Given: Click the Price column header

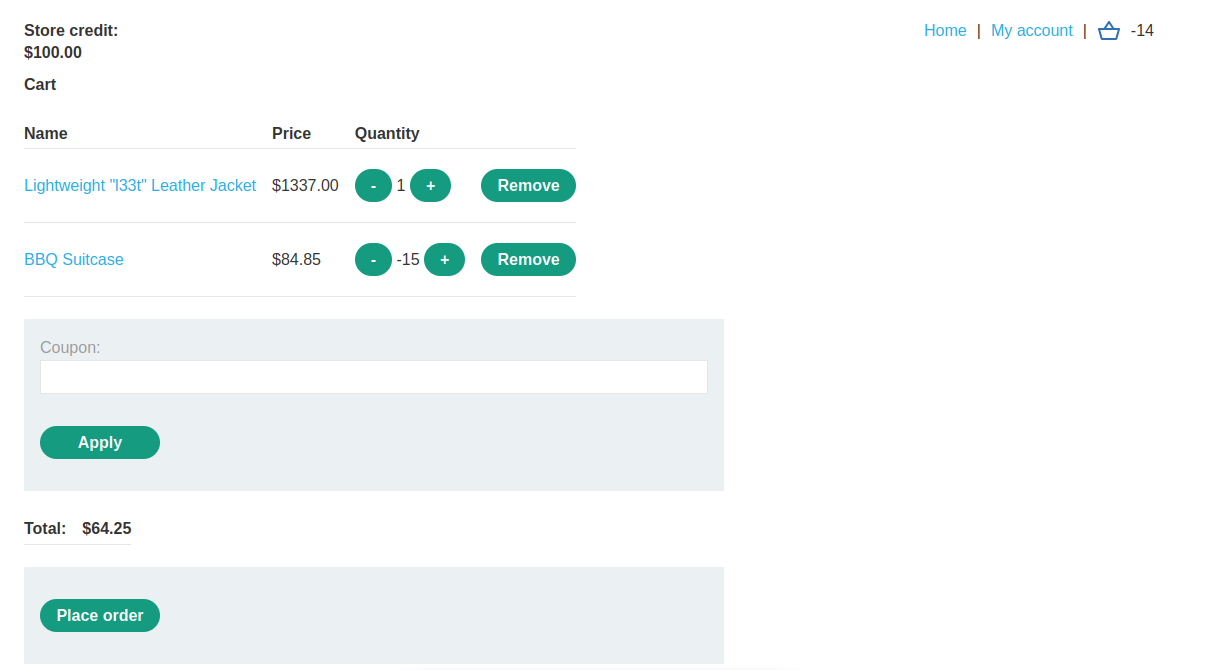Looking at the screenshot, I should (291, 134).
